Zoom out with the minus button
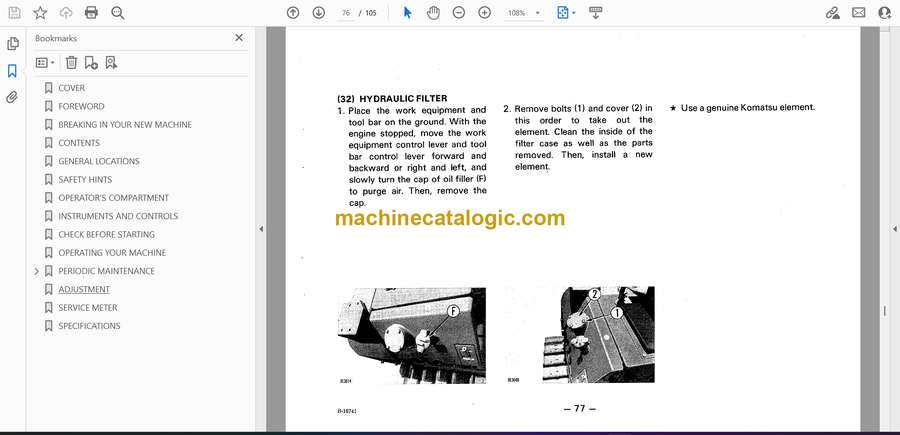The width and height of the screenshot is (900, 435). pyautogui.click(x=459, y=13)
